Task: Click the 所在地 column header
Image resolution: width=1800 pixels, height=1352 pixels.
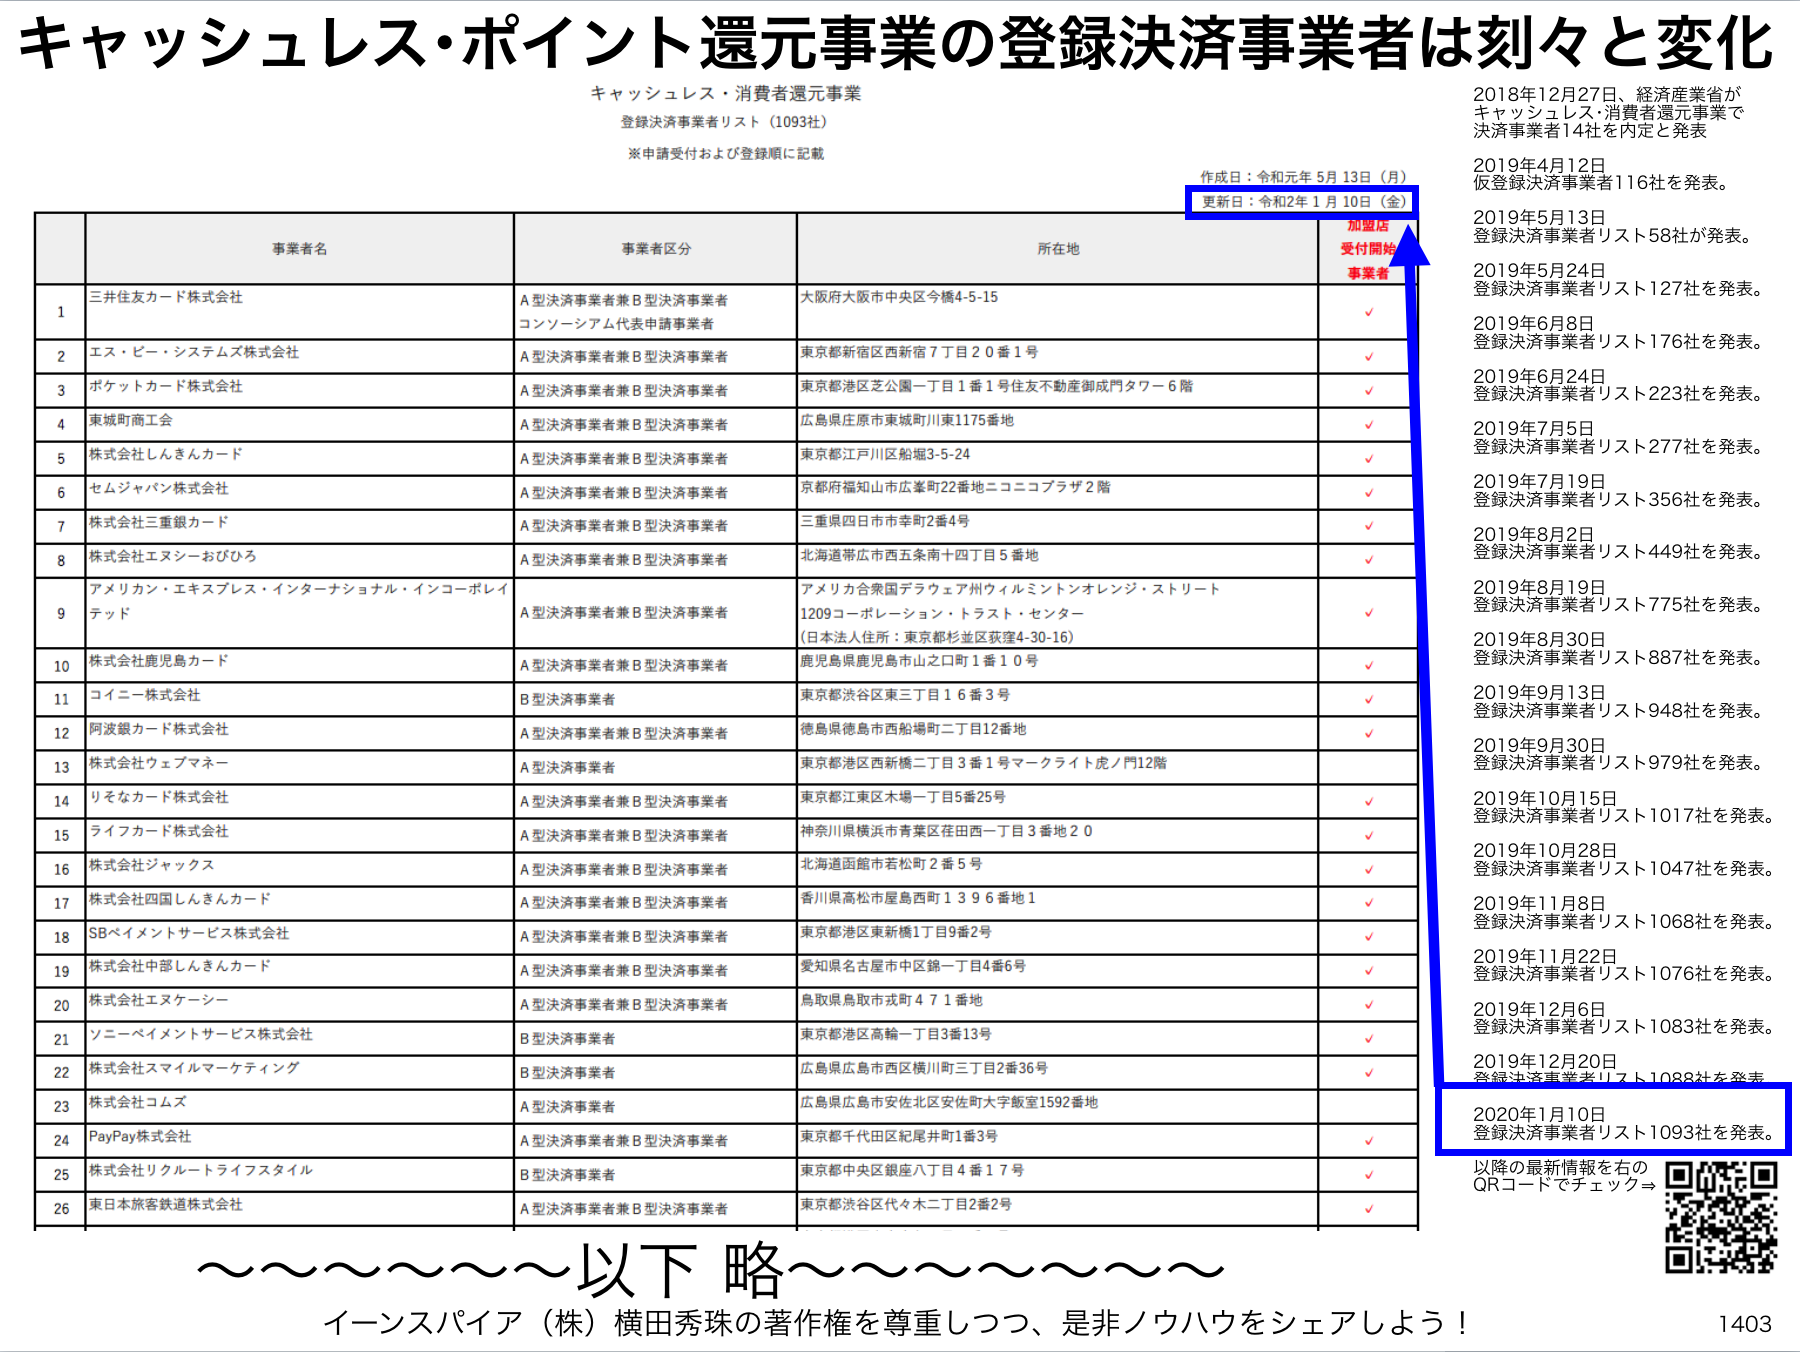Action: tap(1058, 249)
